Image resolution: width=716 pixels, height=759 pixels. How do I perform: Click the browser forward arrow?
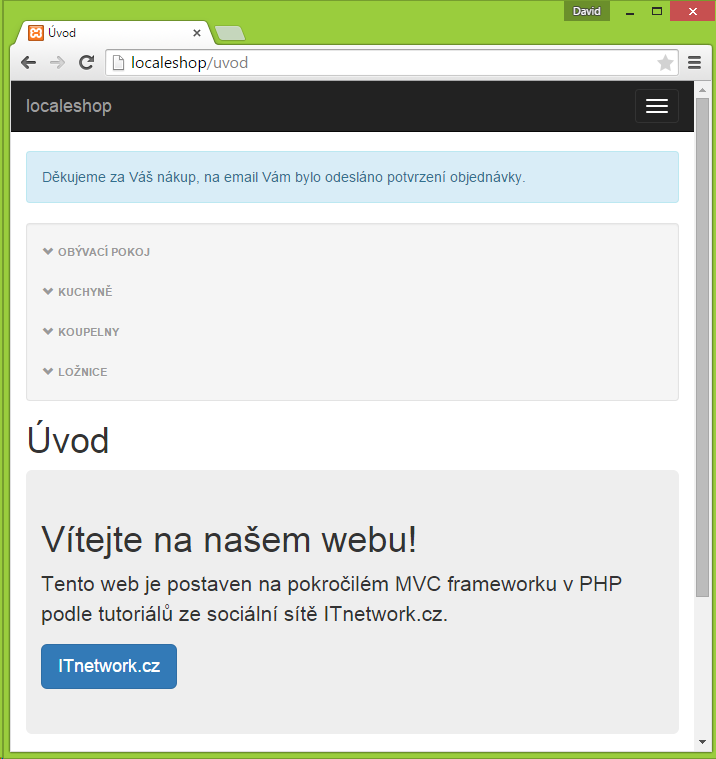pyautogui.click(x=57, y=63)
